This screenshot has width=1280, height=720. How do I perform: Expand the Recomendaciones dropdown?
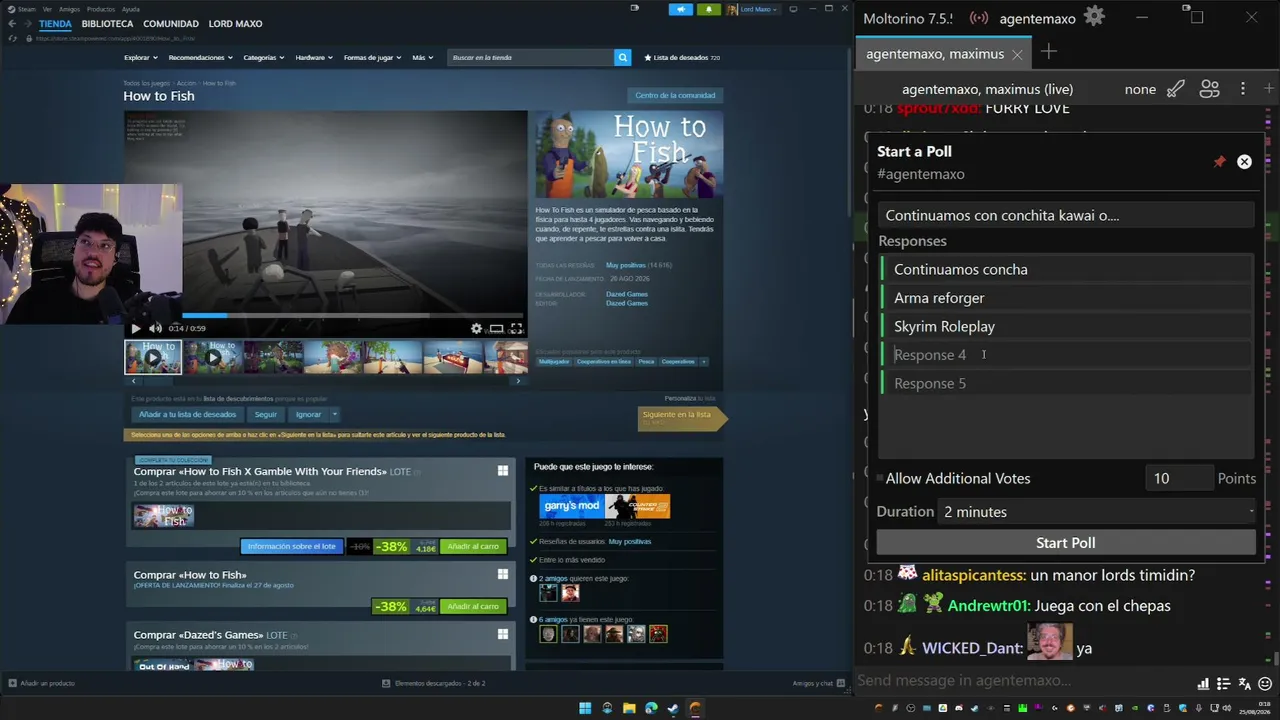coord(200,58)
